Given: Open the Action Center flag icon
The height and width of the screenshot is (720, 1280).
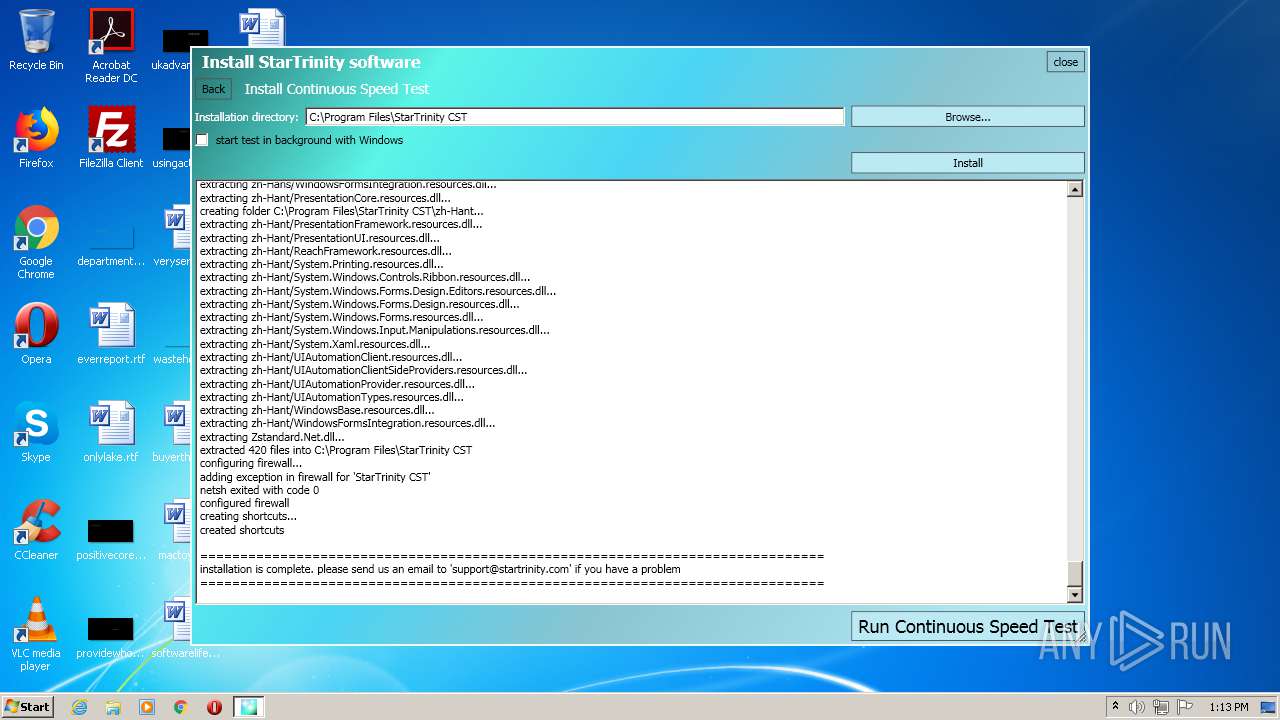Looking at the screenshot, I should pos(1184,707).
